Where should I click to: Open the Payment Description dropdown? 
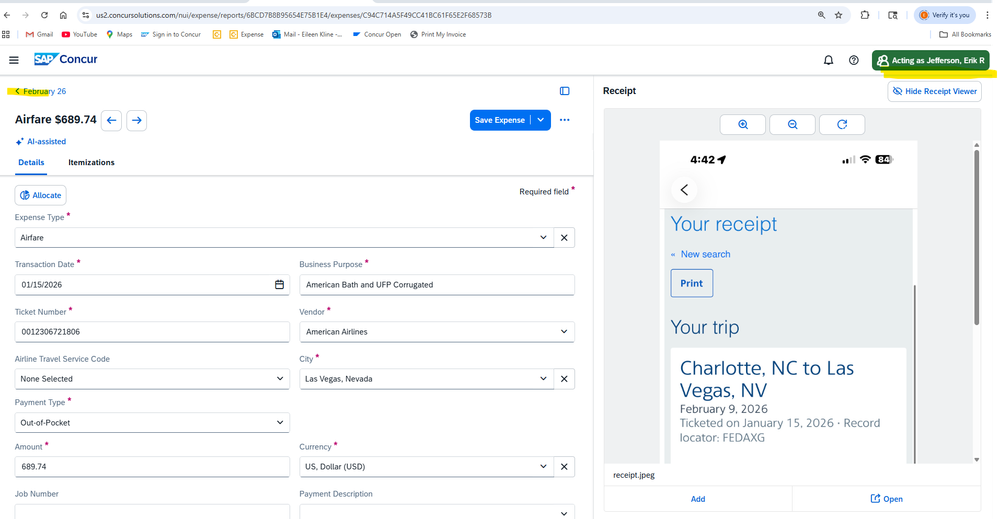pyautogui.click(x=437, y=511)
